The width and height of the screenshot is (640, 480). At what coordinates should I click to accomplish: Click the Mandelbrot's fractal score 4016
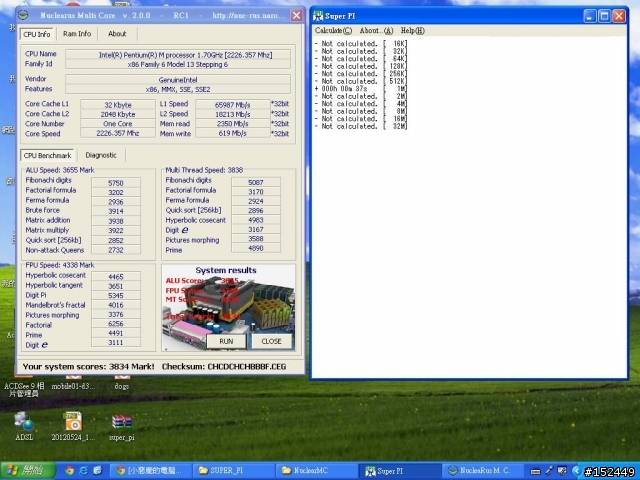[x=116, y=305]
